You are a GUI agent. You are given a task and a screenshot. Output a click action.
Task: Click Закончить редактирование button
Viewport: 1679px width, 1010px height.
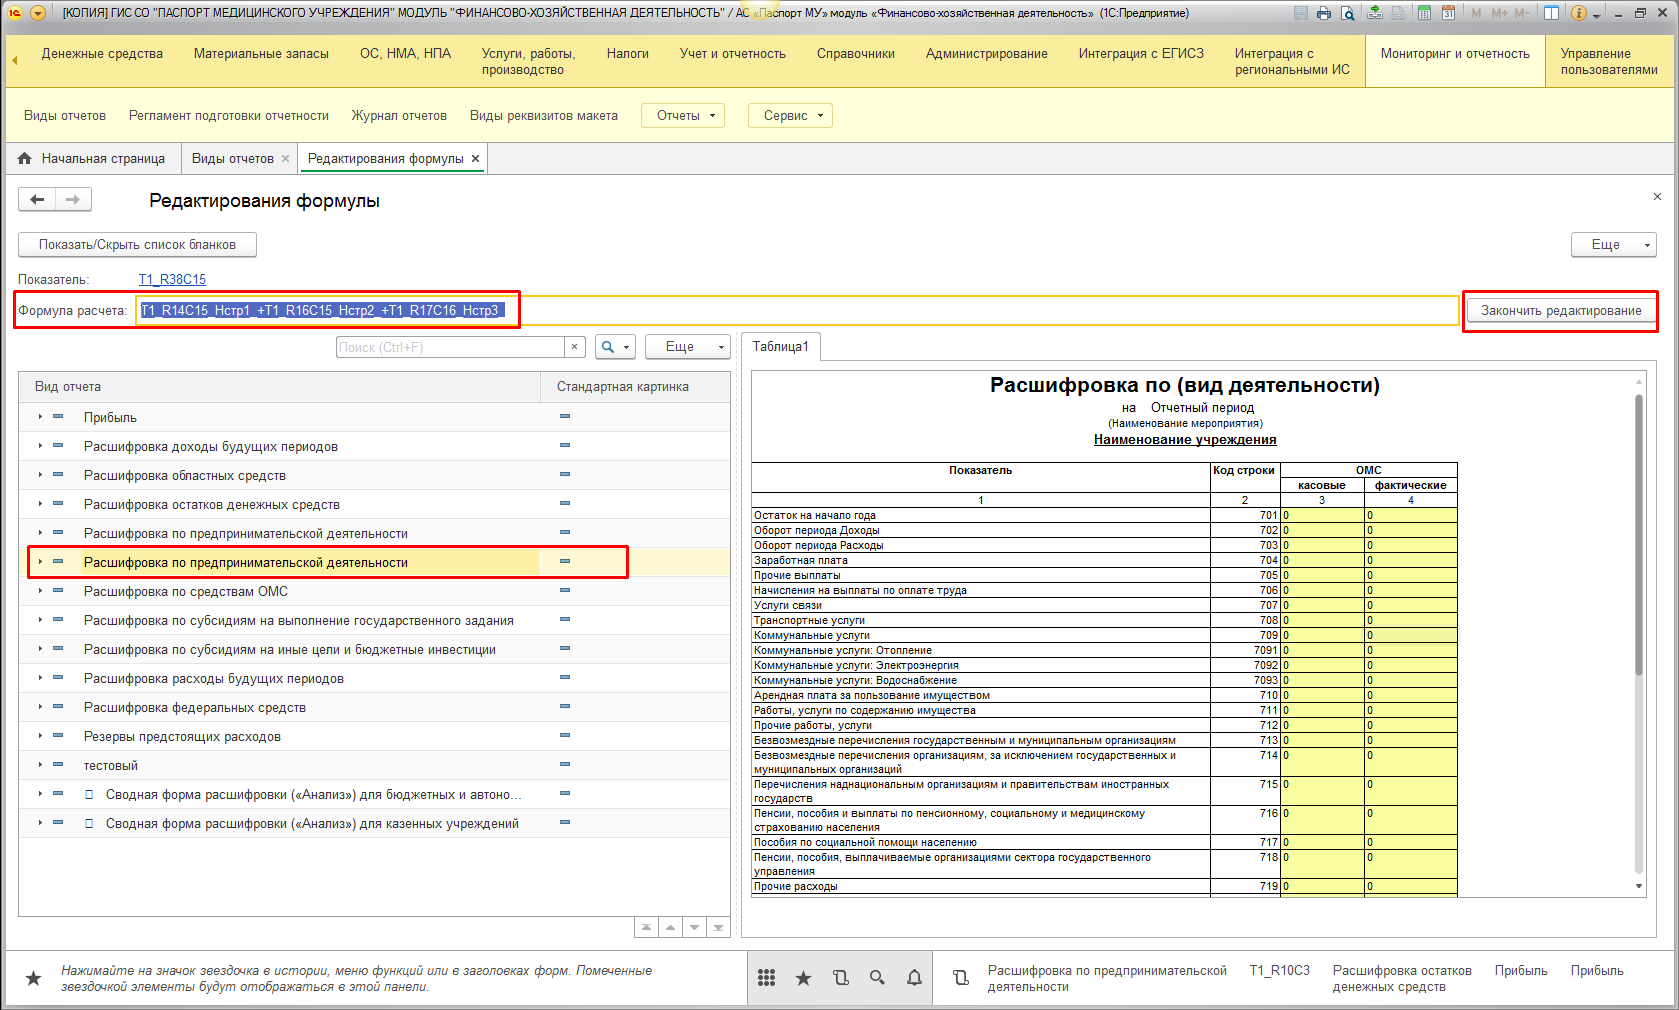click(1560, 311)
